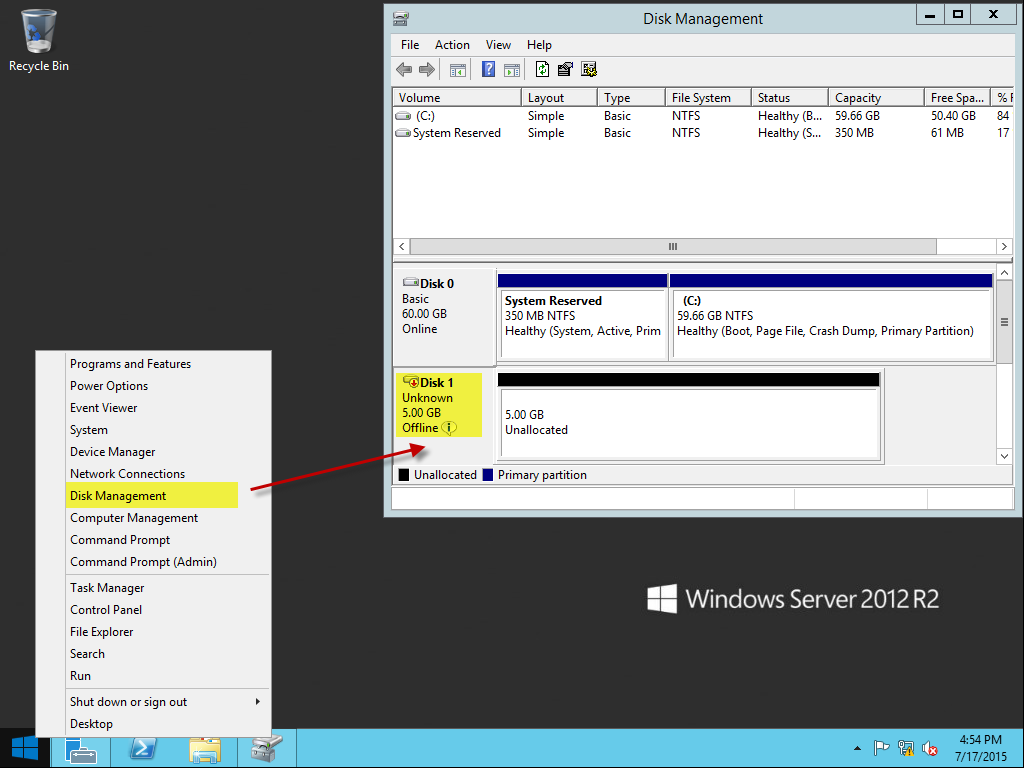This screenshot has width=1024, height=768.
Task: Click the volume list horizontal scrollbar thumb
Action: point(673,247)
